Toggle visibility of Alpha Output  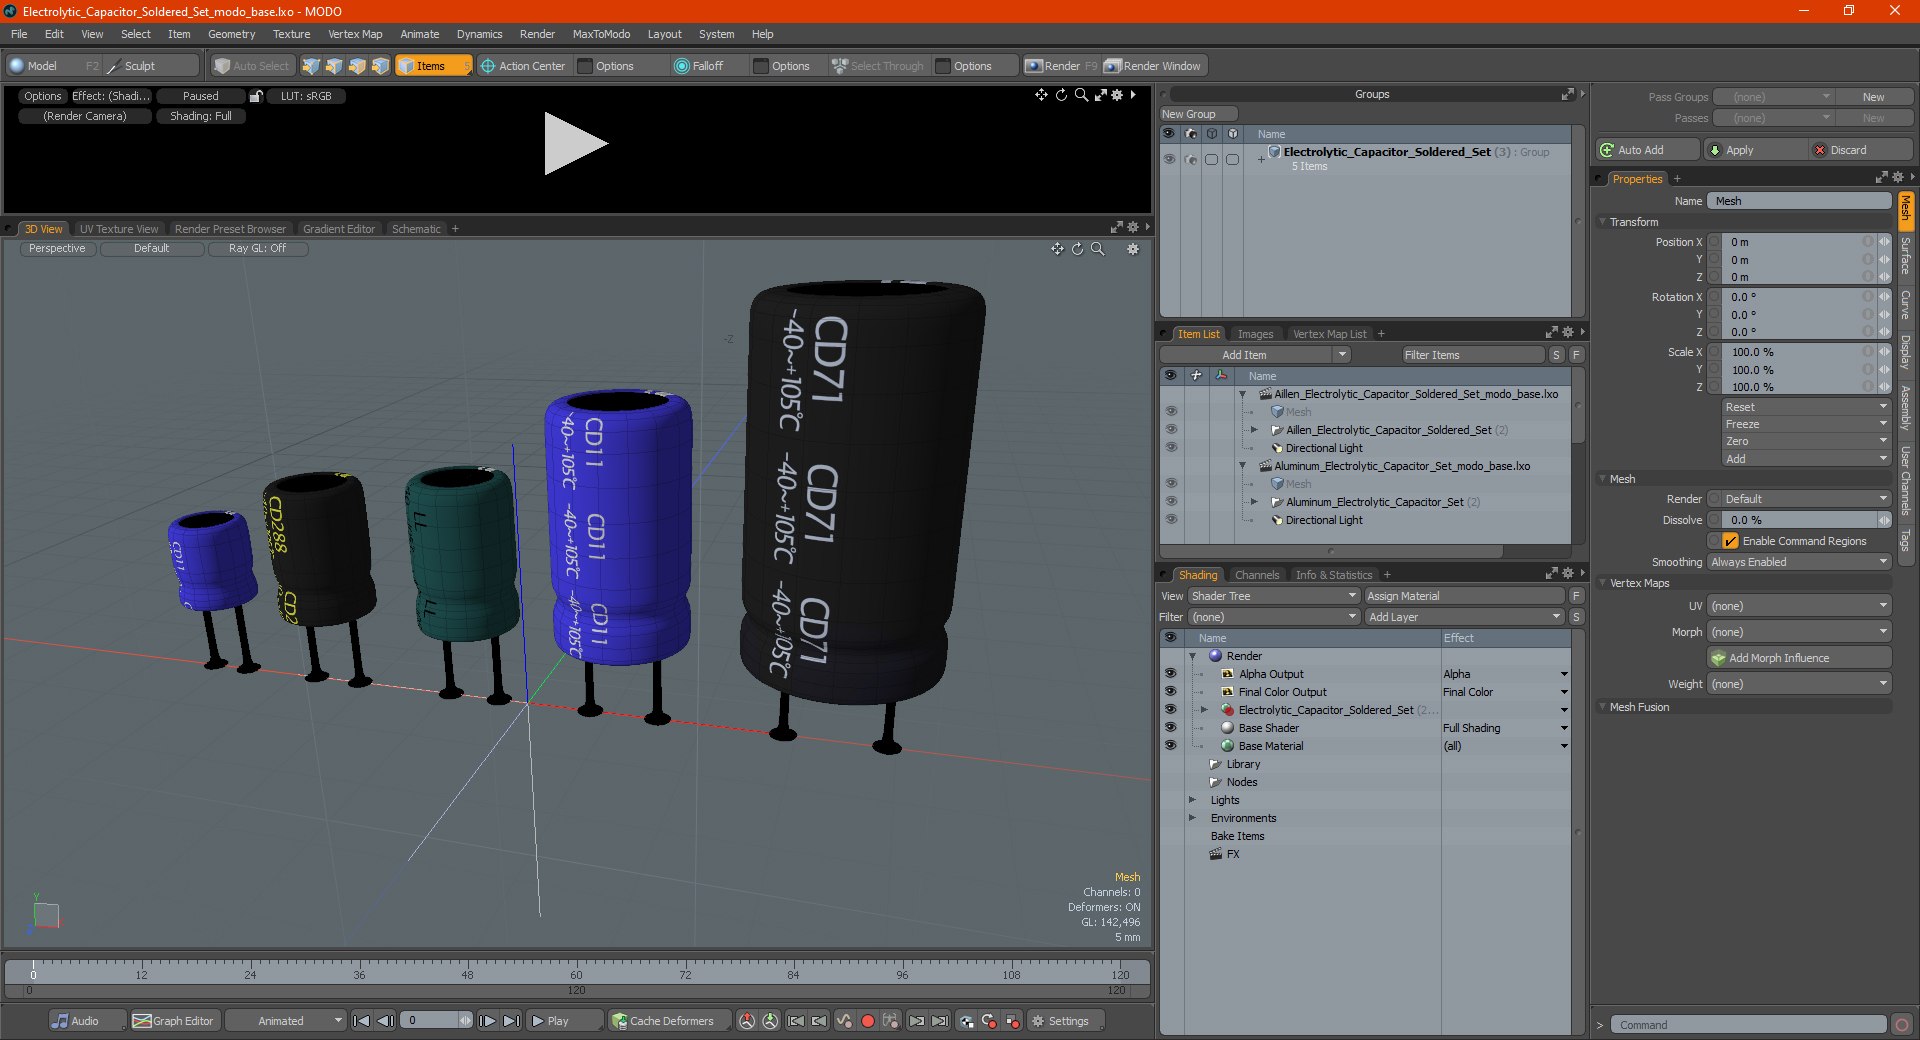1170,674
